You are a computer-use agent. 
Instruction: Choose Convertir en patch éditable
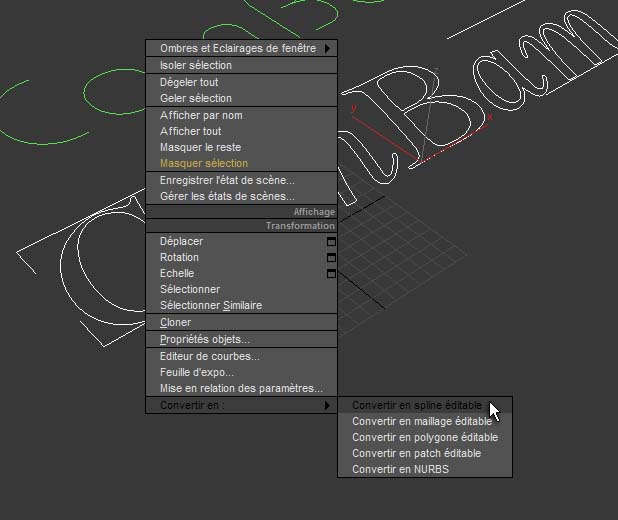425,453
